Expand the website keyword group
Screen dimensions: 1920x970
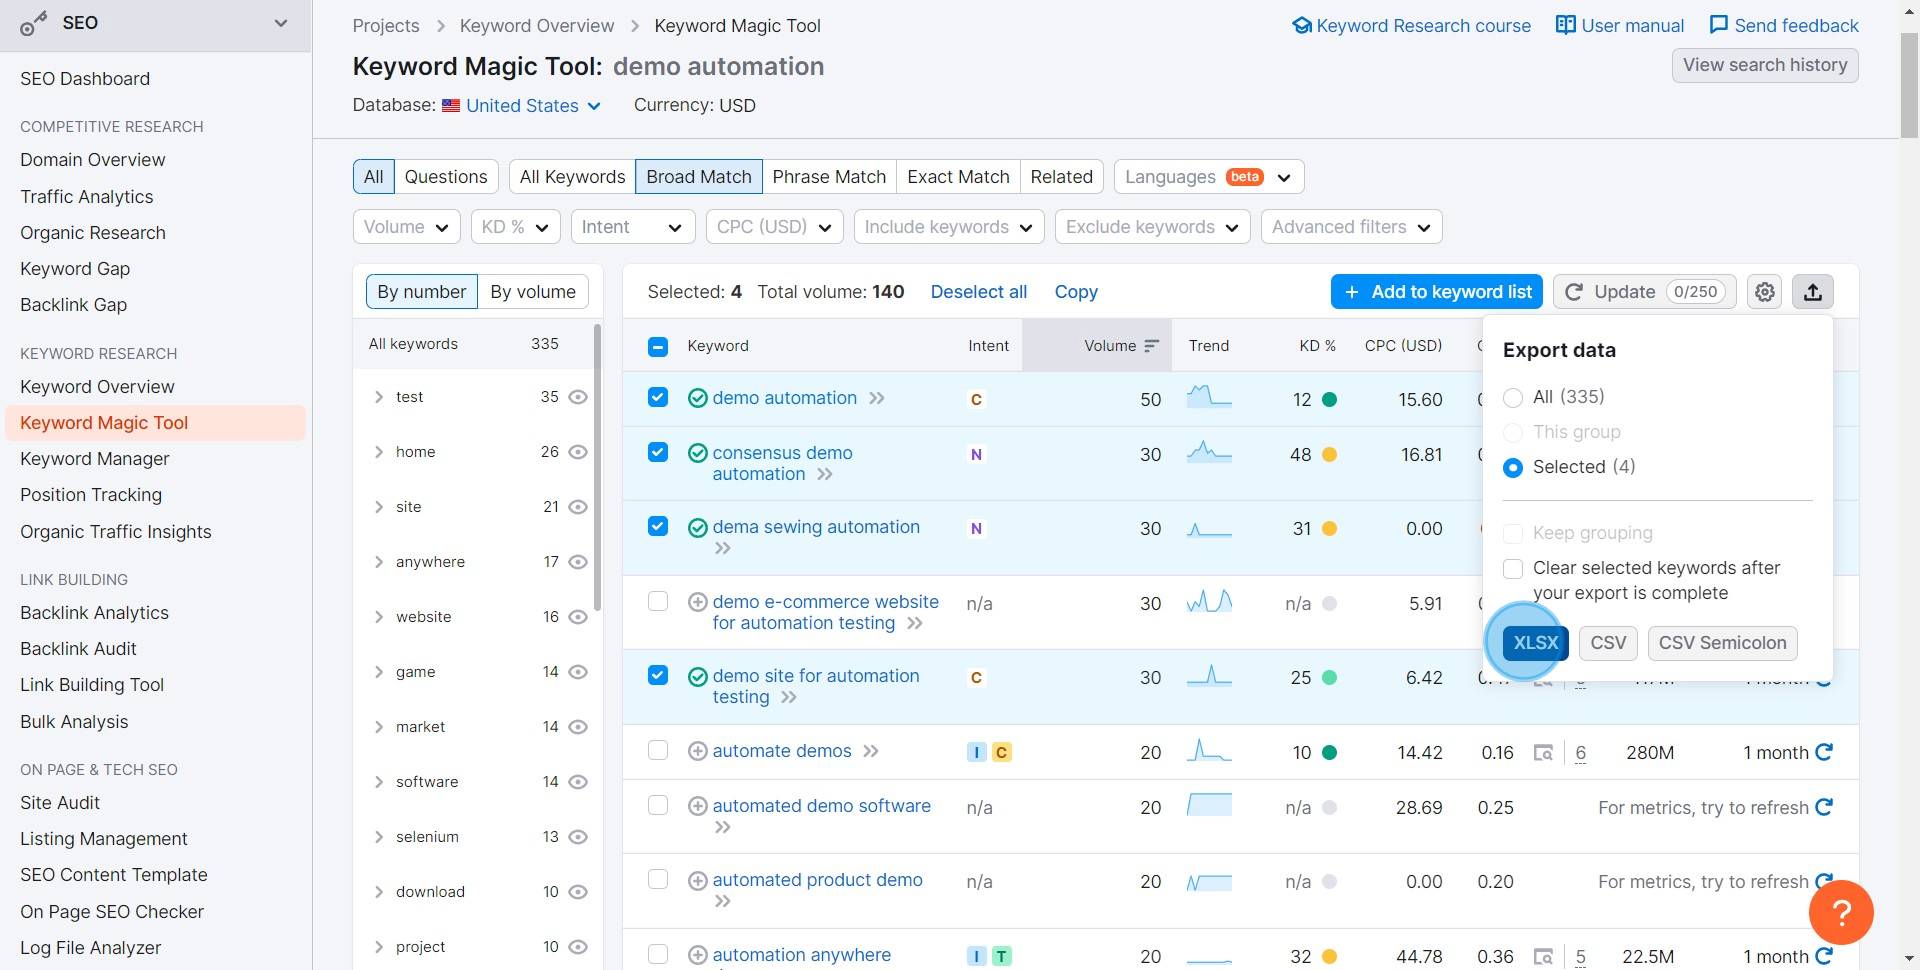click(x=379, y=617)
